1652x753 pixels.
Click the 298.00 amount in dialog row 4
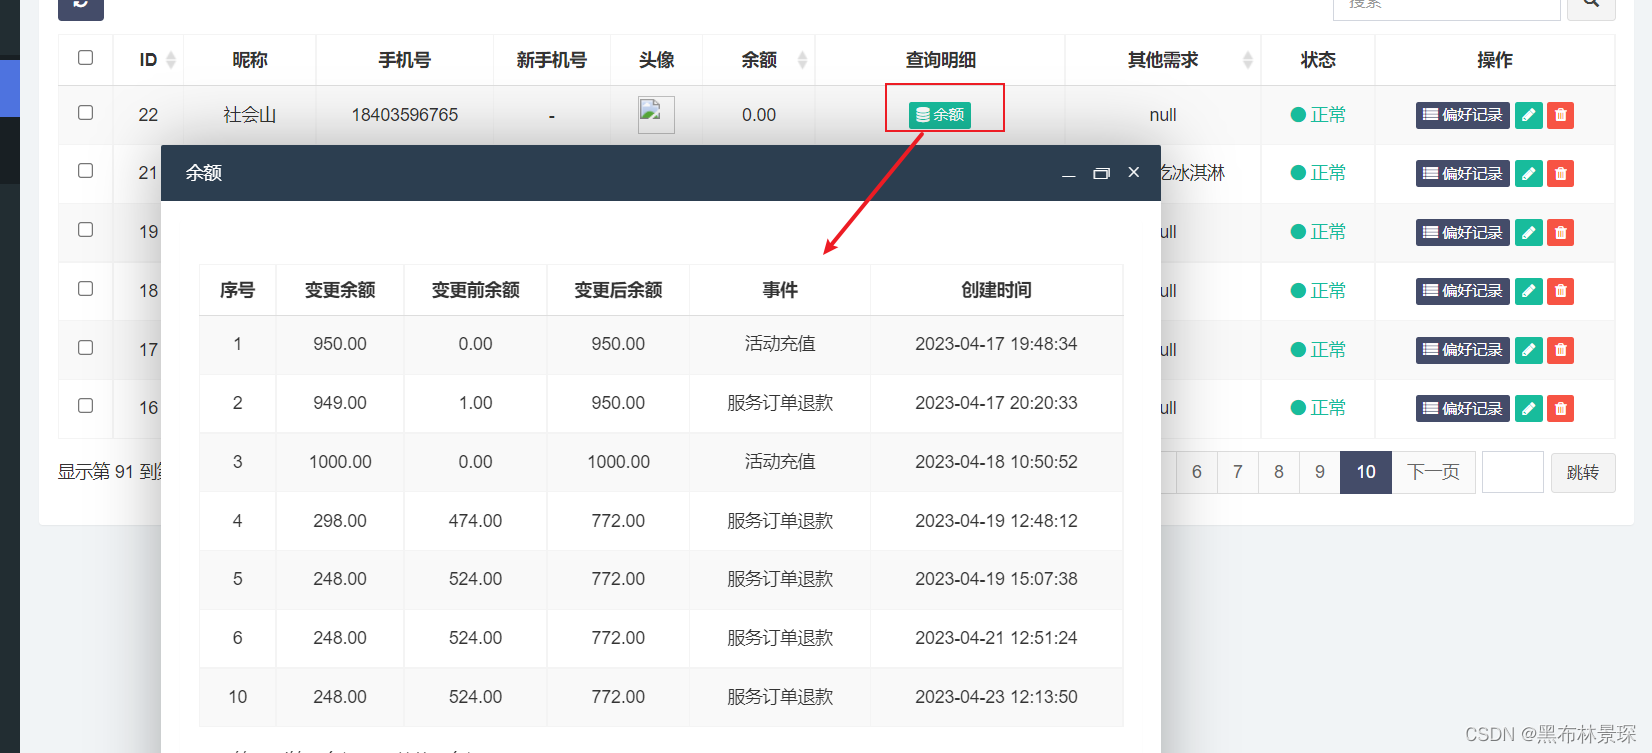click(340, 521)
